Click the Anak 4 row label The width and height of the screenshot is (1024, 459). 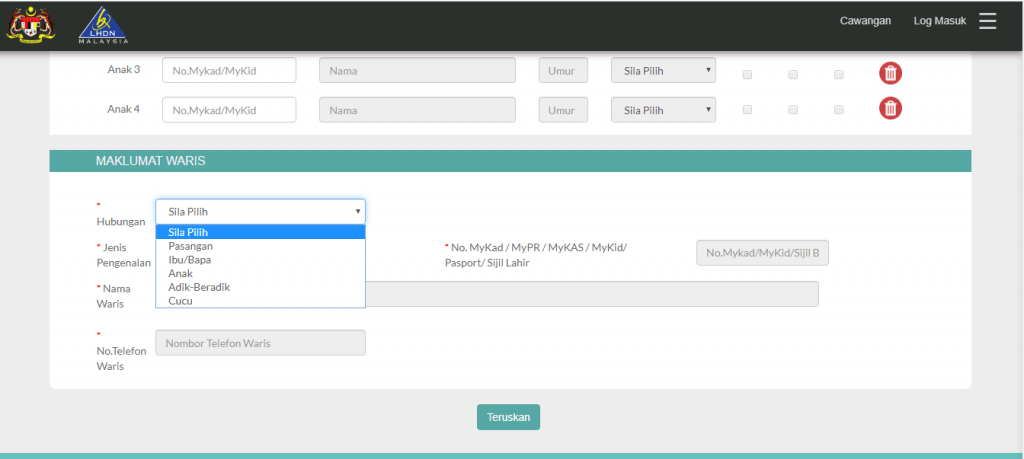coord(123,108)
